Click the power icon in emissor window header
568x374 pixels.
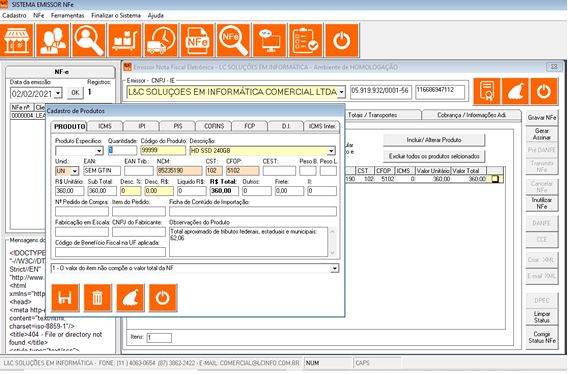(544, 91)
